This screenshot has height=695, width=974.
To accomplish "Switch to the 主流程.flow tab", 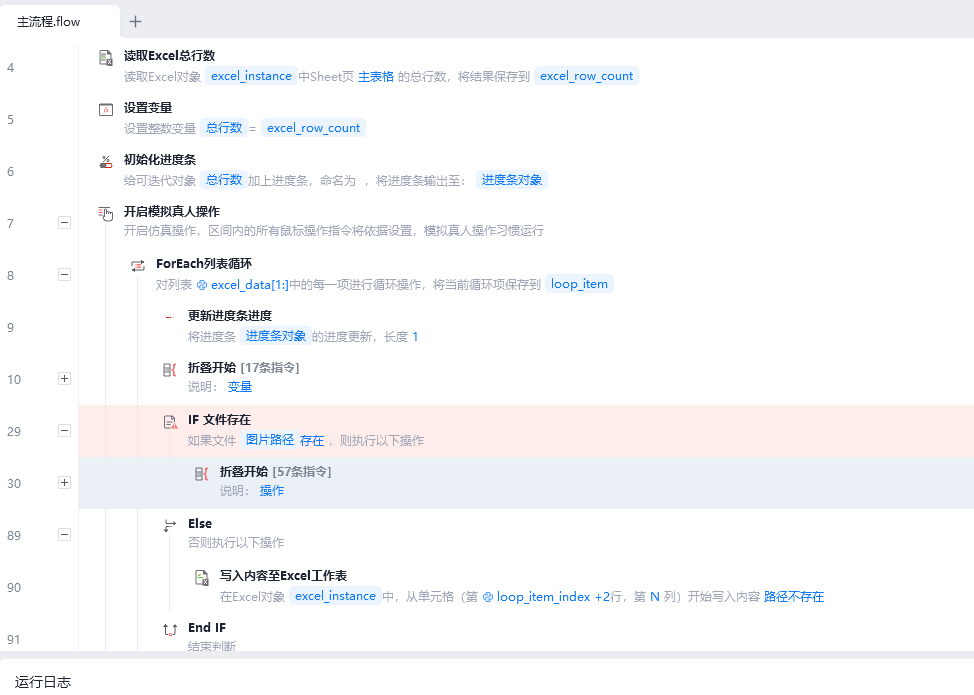I will pos(49,21).
